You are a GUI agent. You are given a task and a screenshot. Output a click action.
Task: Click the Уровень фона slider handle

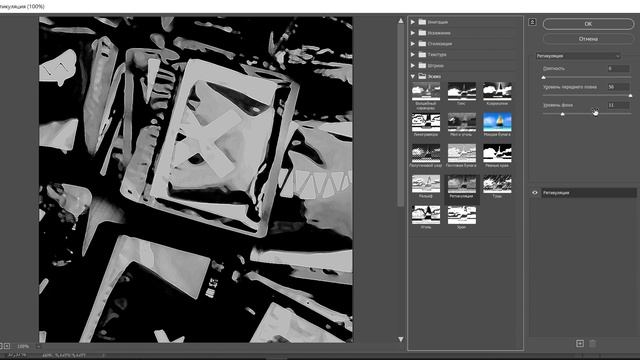click(x=562, y=114)
